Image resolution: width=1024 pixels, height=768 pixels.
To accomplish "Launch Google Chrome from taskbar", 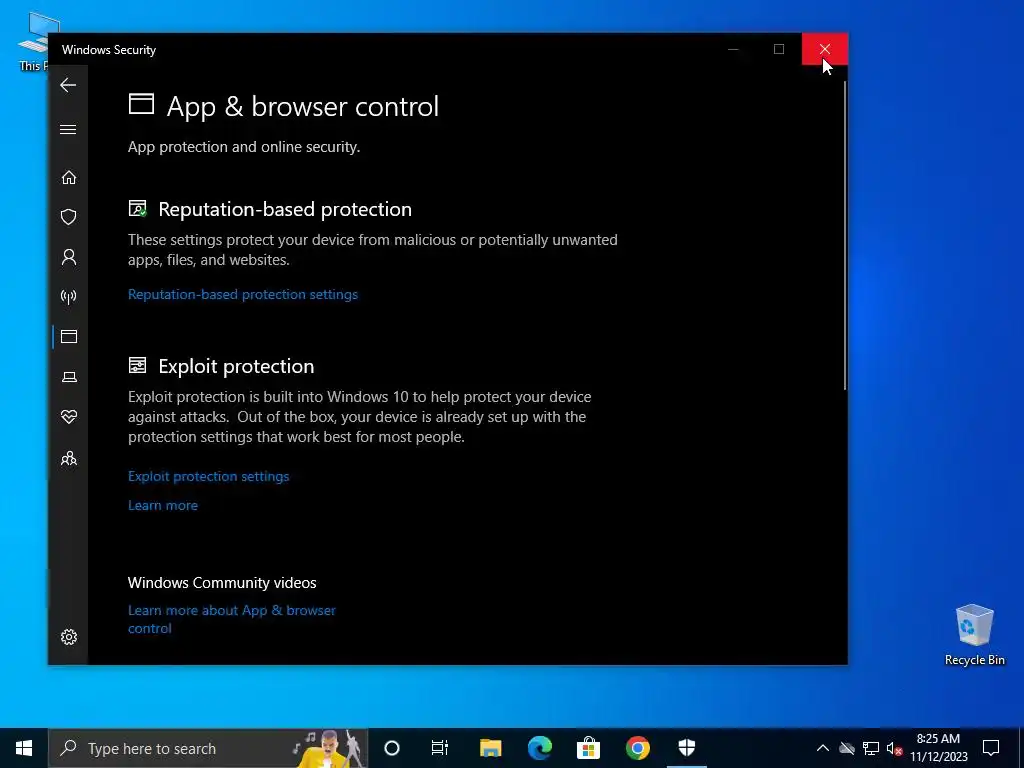I will tap(637, 748).
